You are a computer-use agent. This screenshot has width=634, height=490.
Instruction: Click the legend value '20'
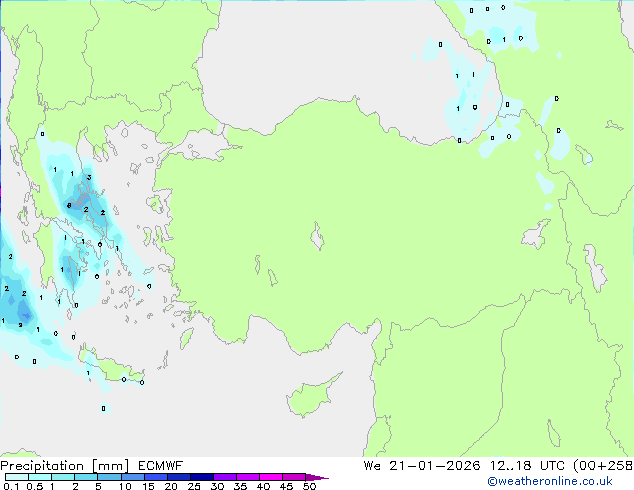coord(171,486)
